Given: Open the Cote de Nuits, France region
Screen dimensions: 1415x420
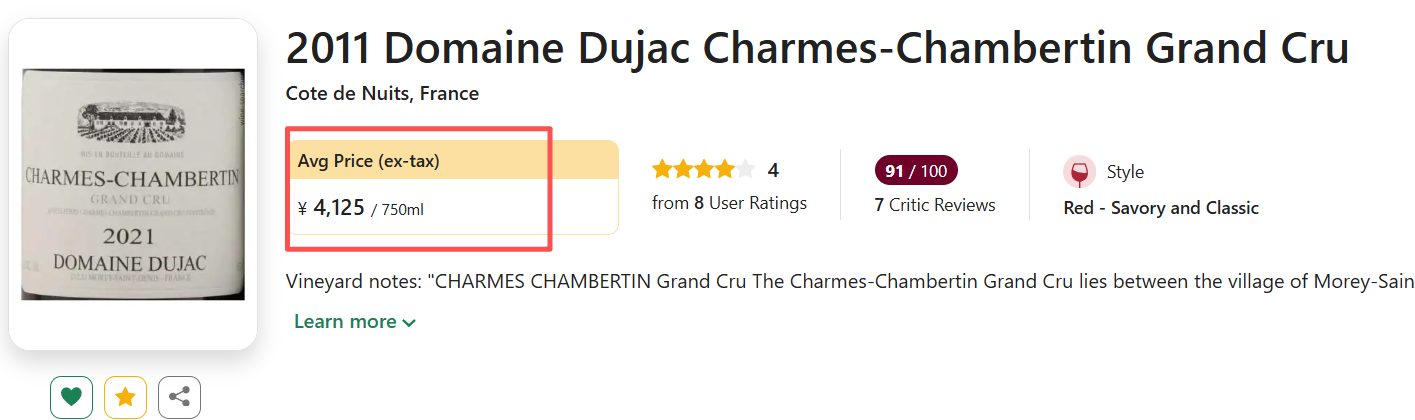Looking at the screenshot, I should point(382,94).
